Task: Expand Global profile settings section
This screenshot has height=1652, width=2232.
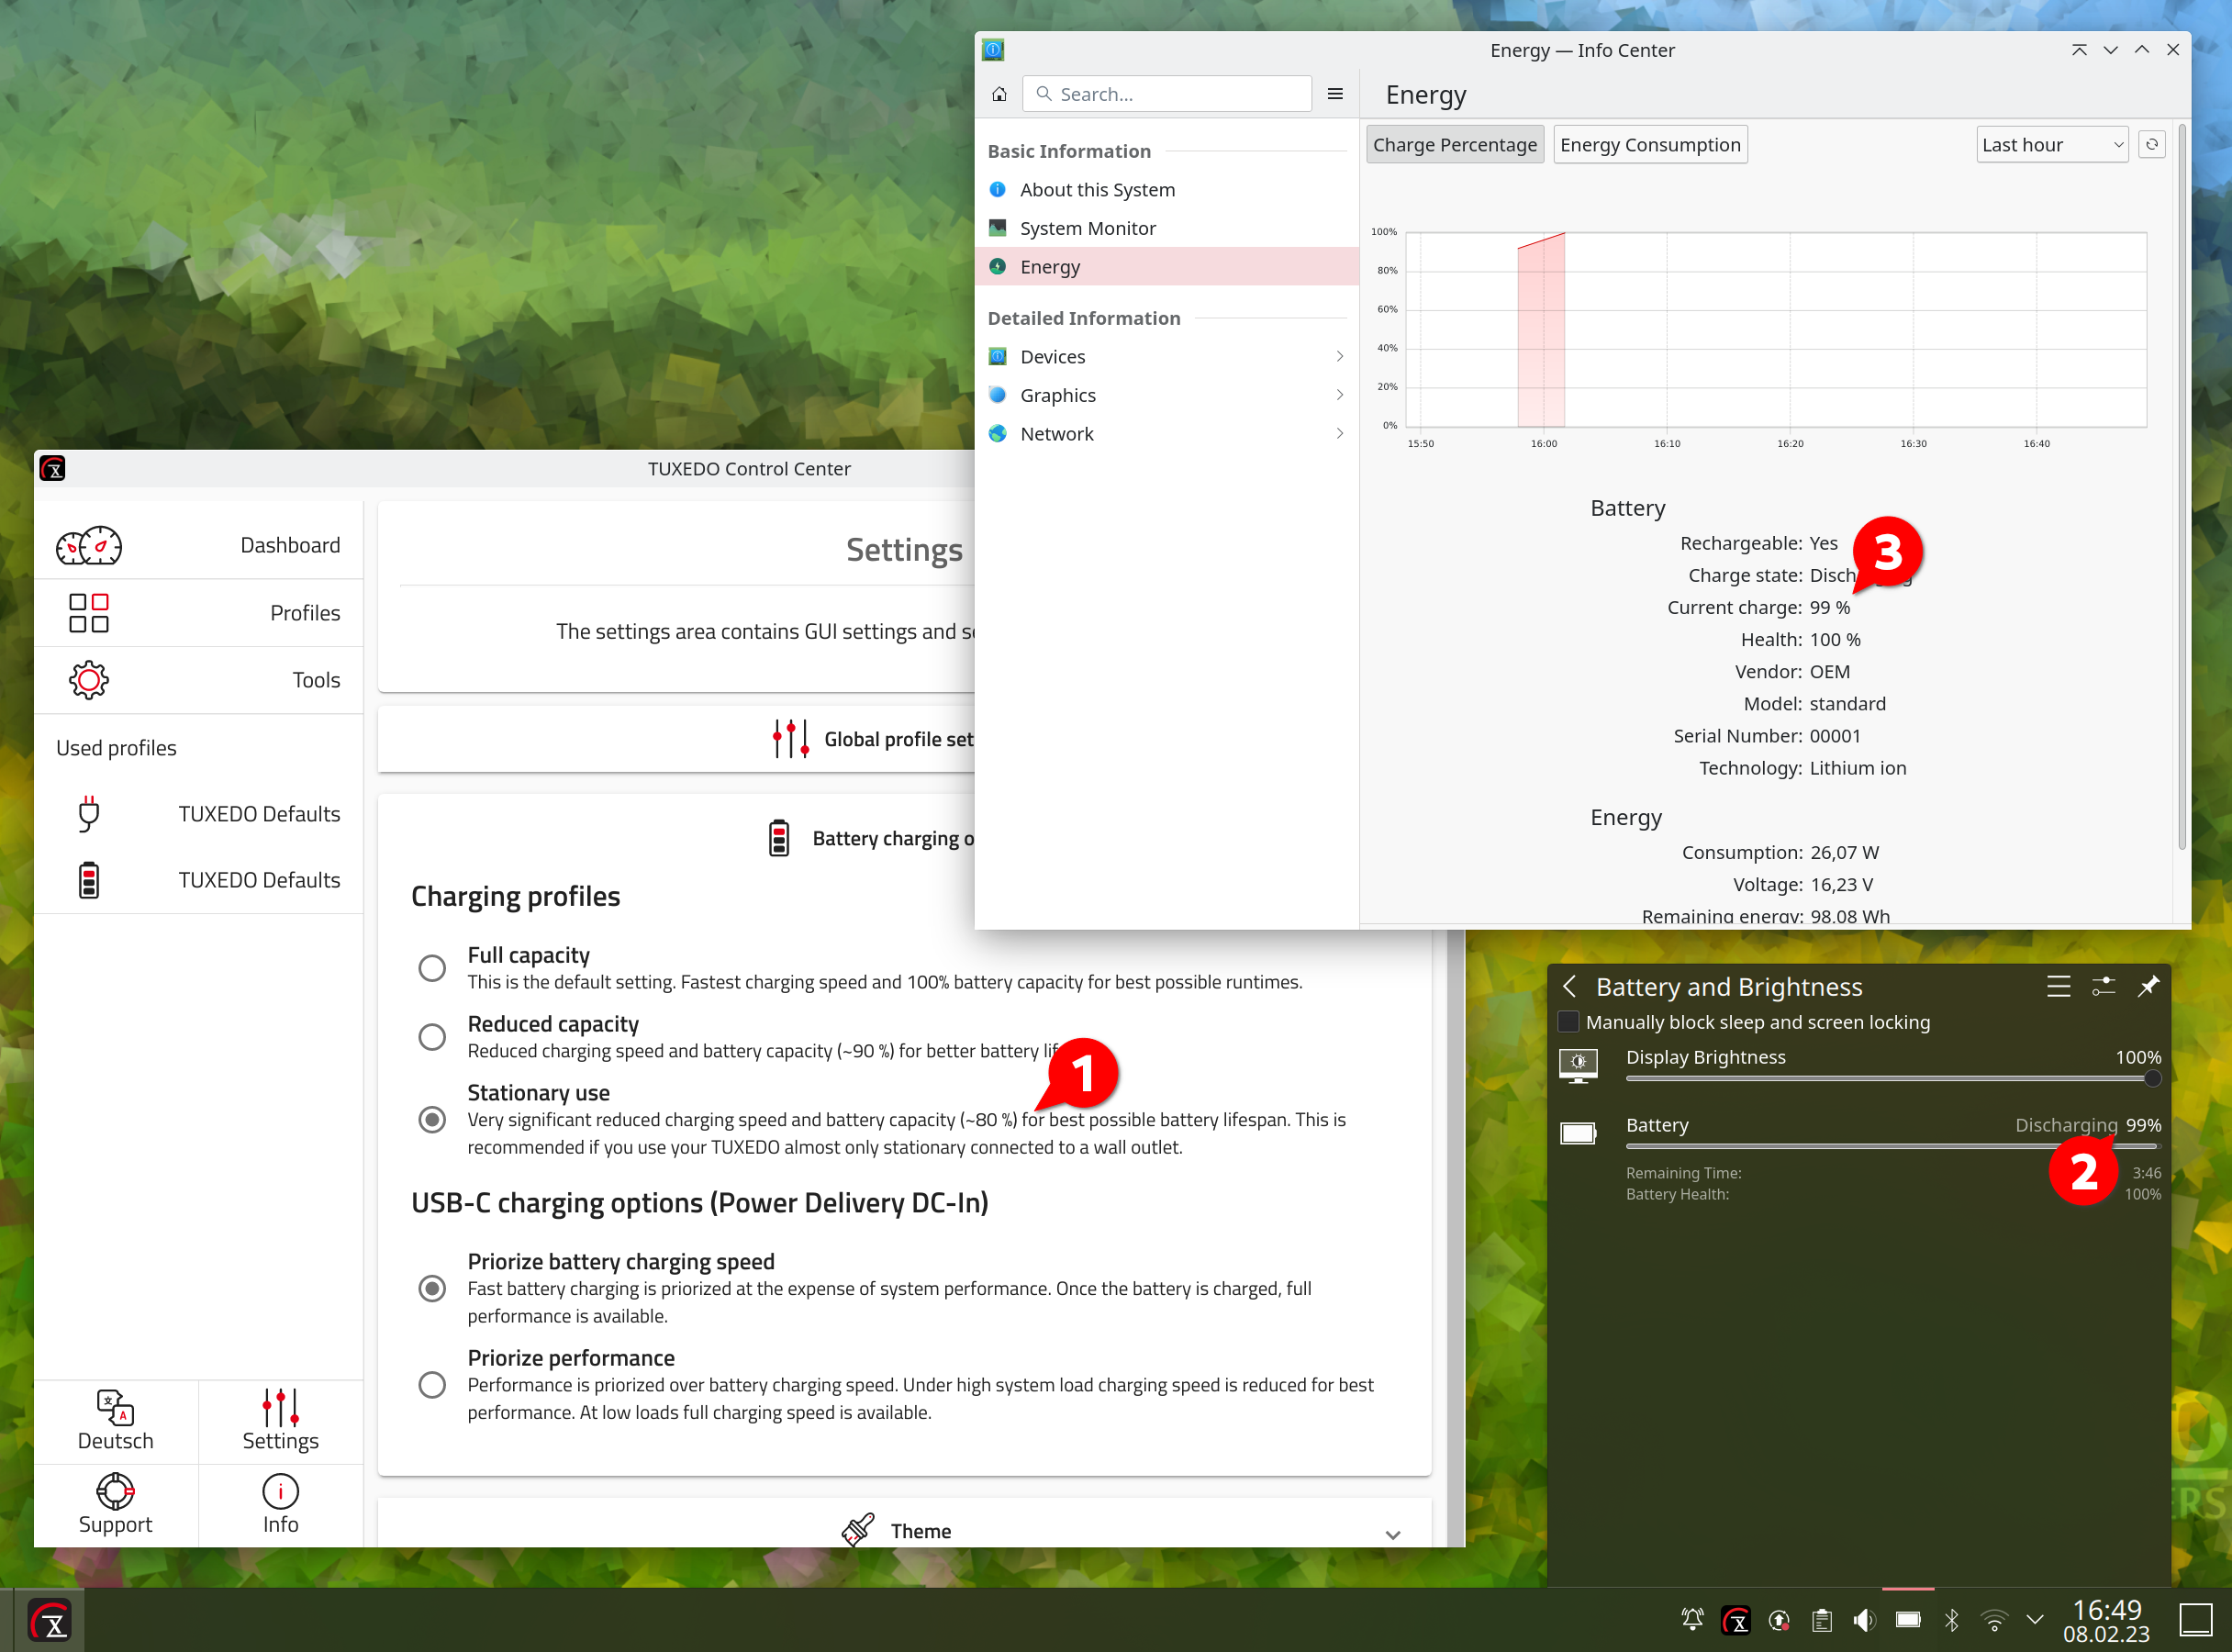Action: [x=676, y=739]
